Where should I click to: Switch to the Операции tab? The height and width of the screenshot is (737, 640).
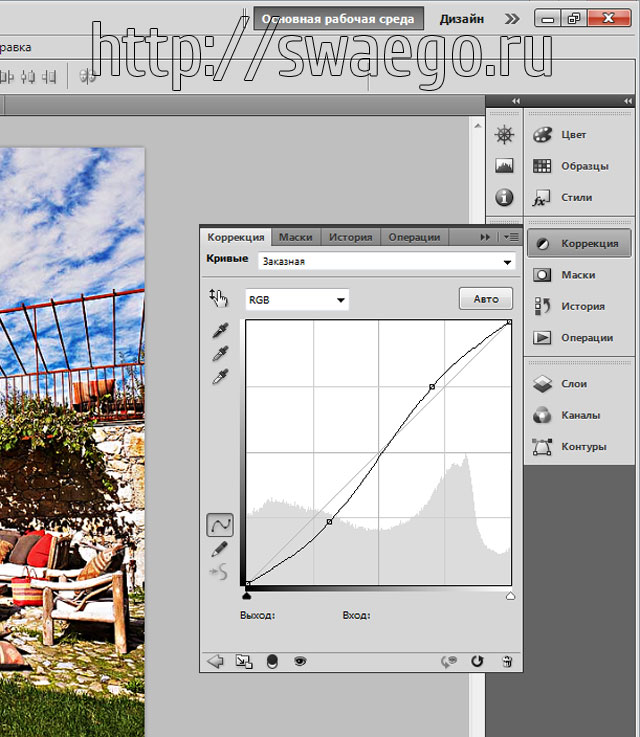tap(414, 237)
